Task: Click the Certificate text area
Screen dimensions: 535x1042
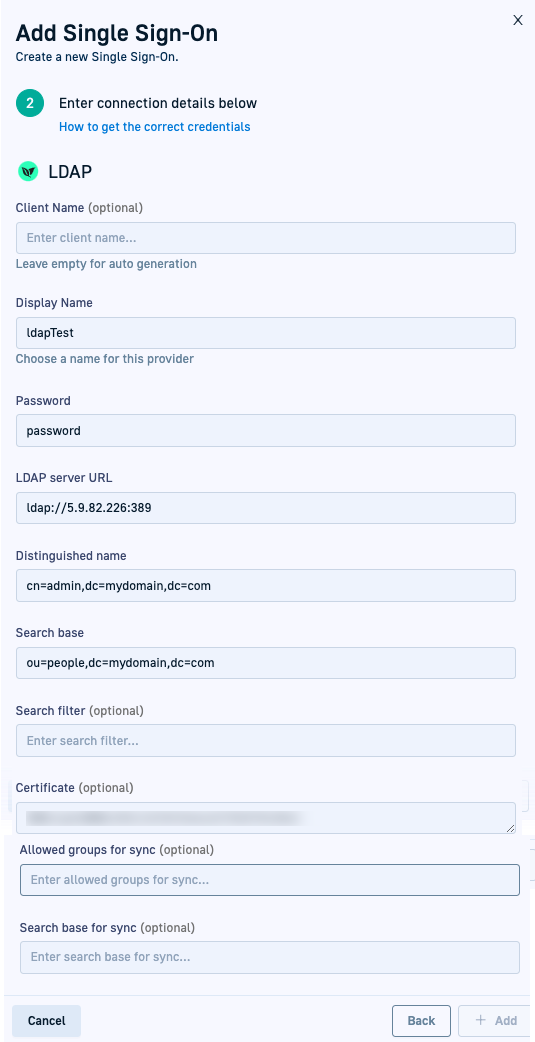Action: tap(266, 818)
